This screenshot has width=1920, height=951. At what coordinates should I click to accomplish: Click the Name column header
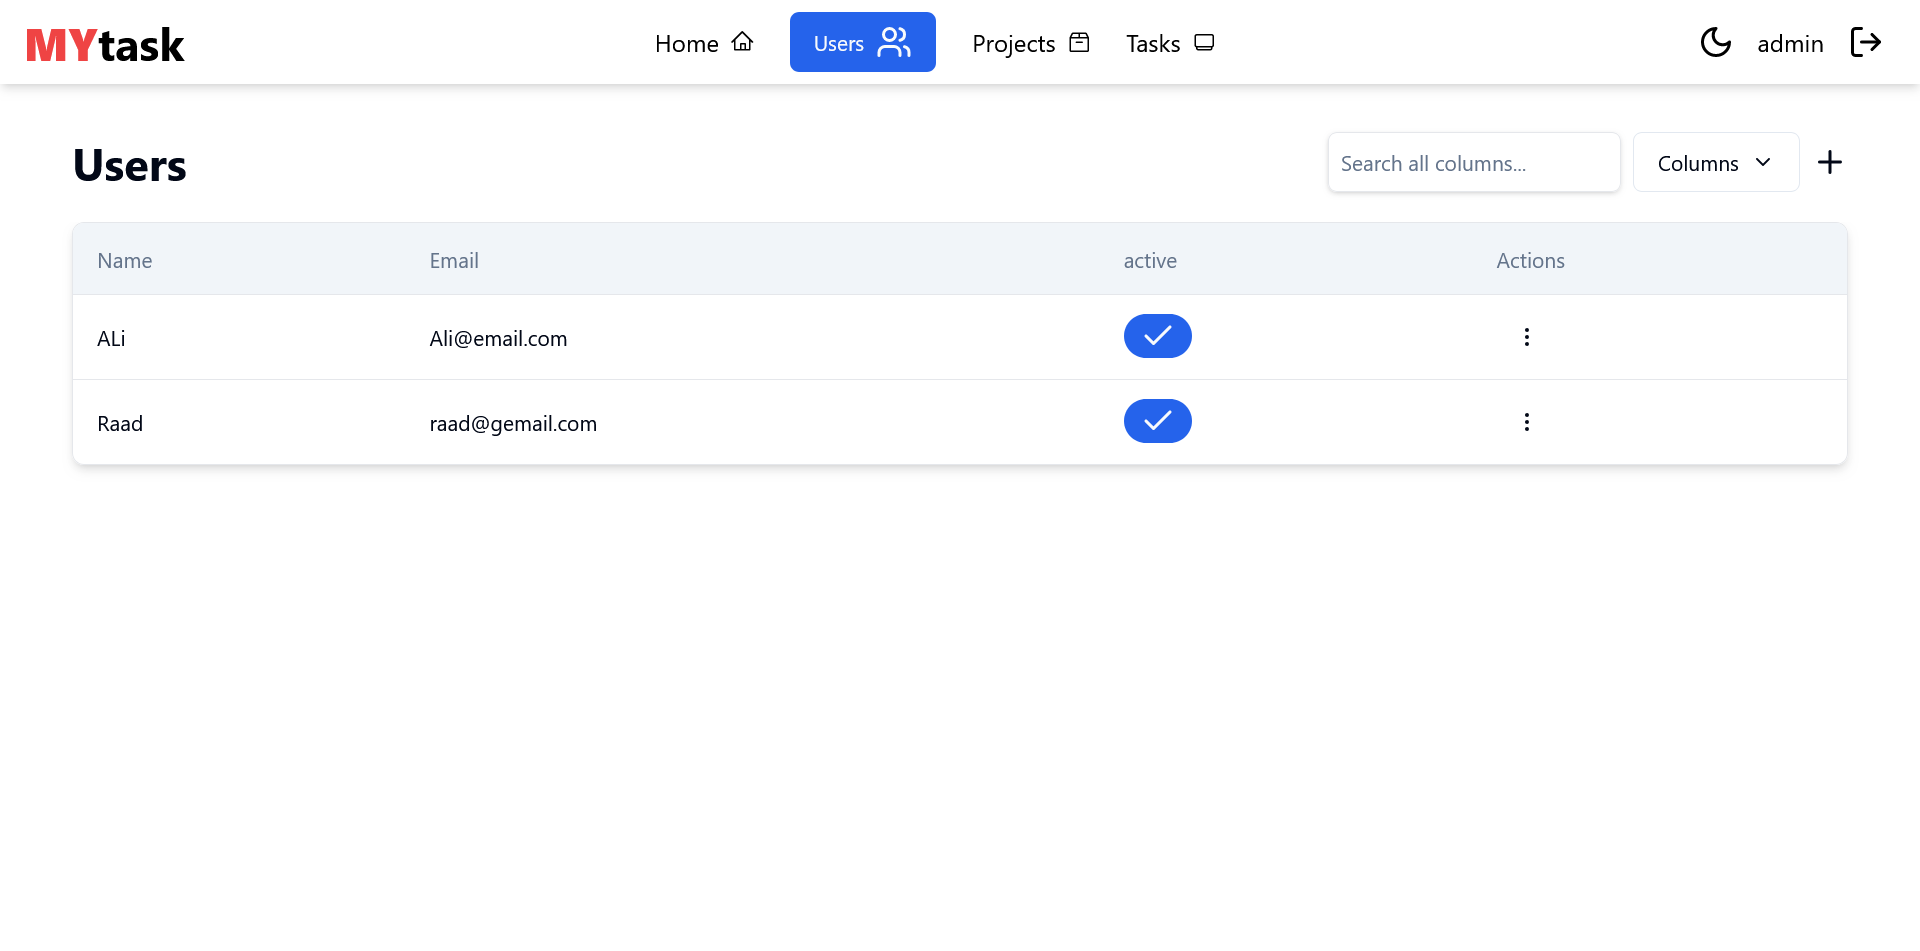pos(125,261)
